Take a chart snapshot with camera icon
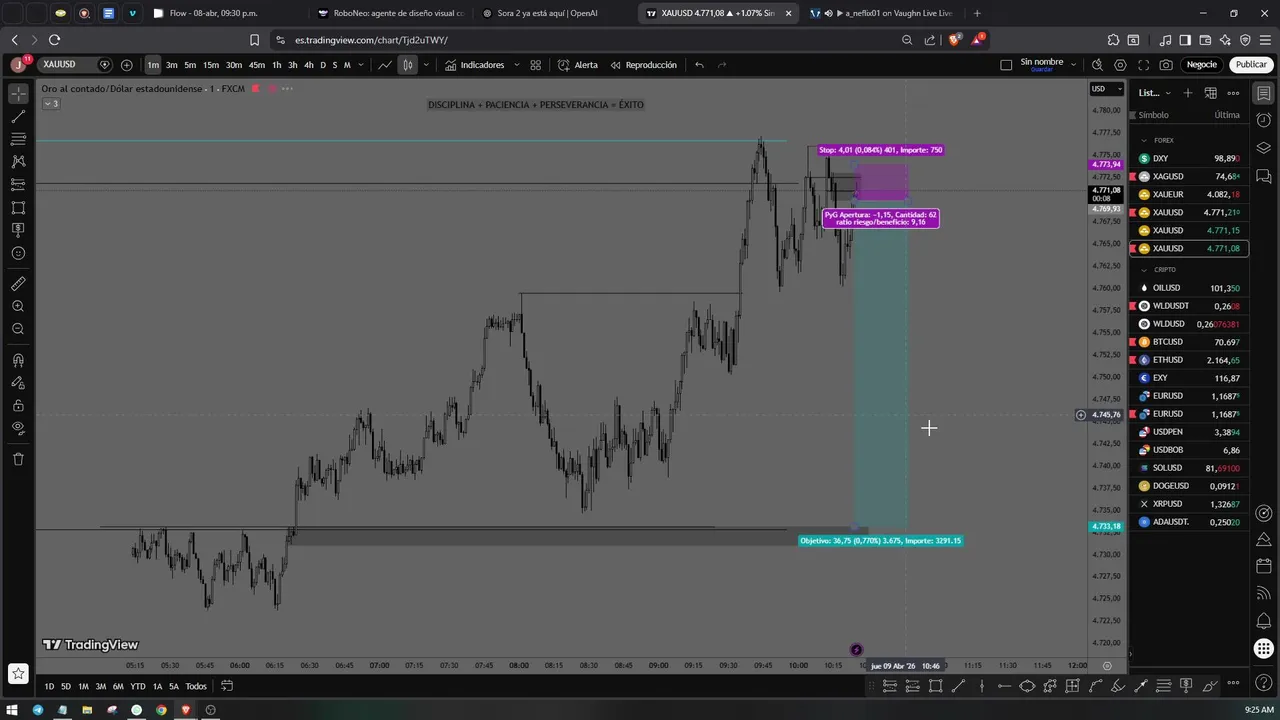 (x=1166, y=65)
